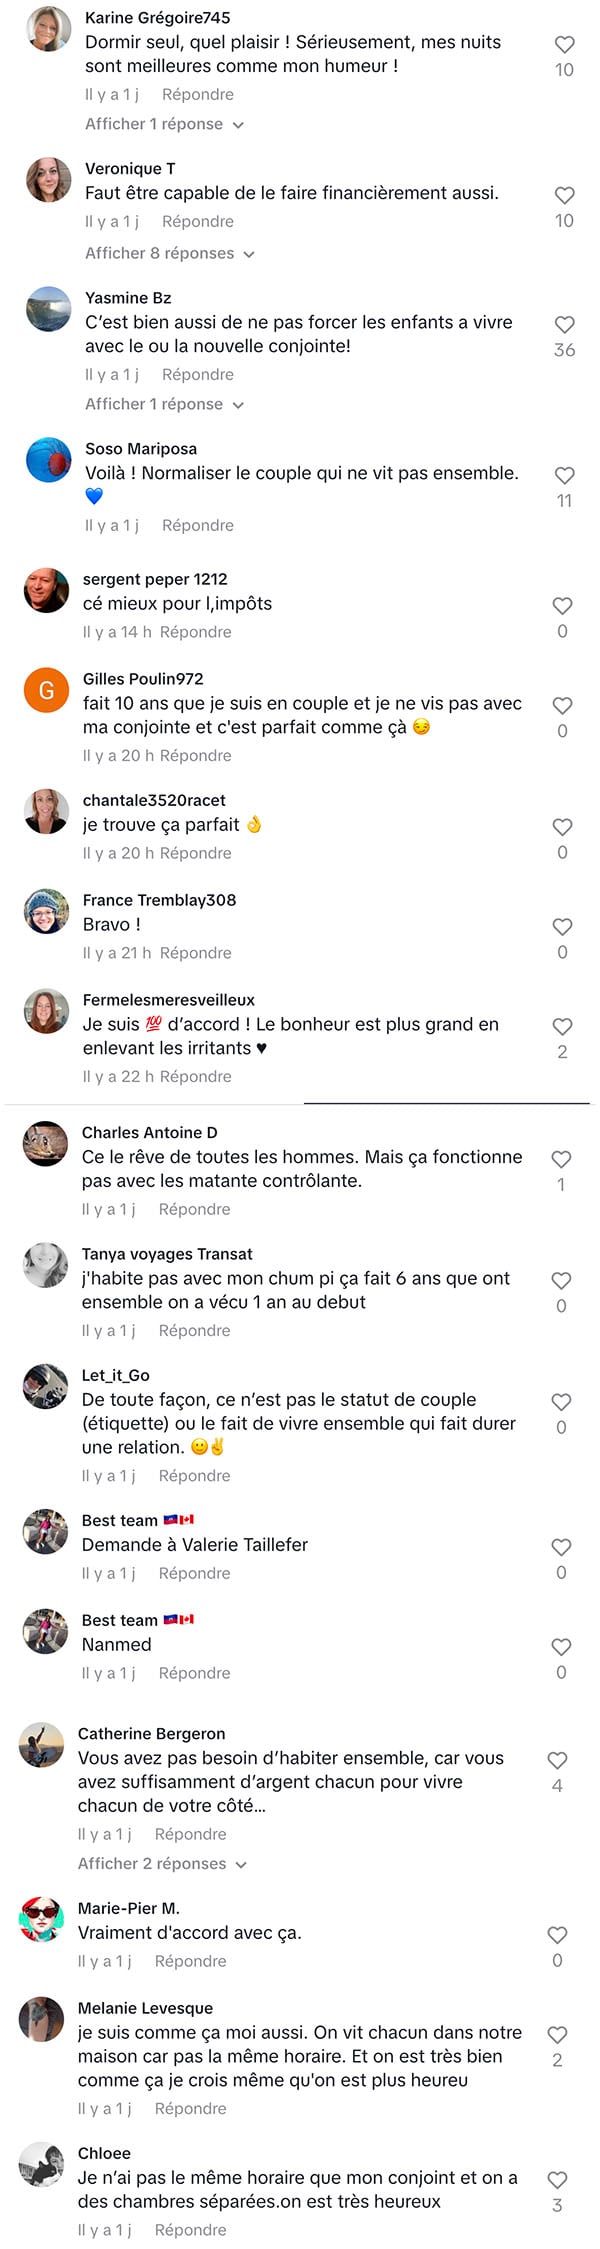Screen dimensions: 600x2249
Task: Expand Afficher 8 réponses under Veronique T
Action: [170, 254]
